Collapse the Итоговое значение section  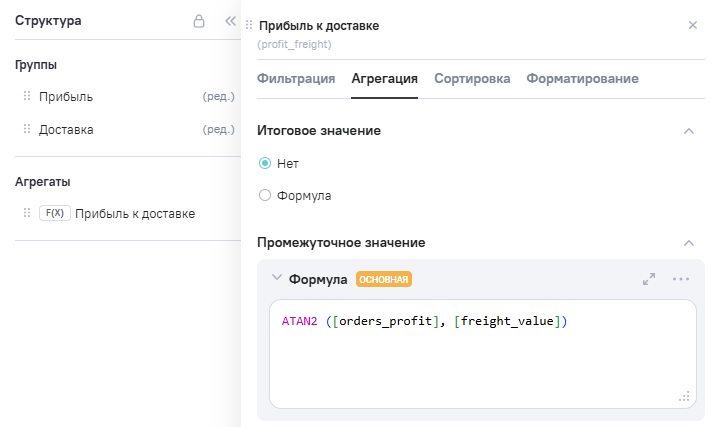pos(688,131)
